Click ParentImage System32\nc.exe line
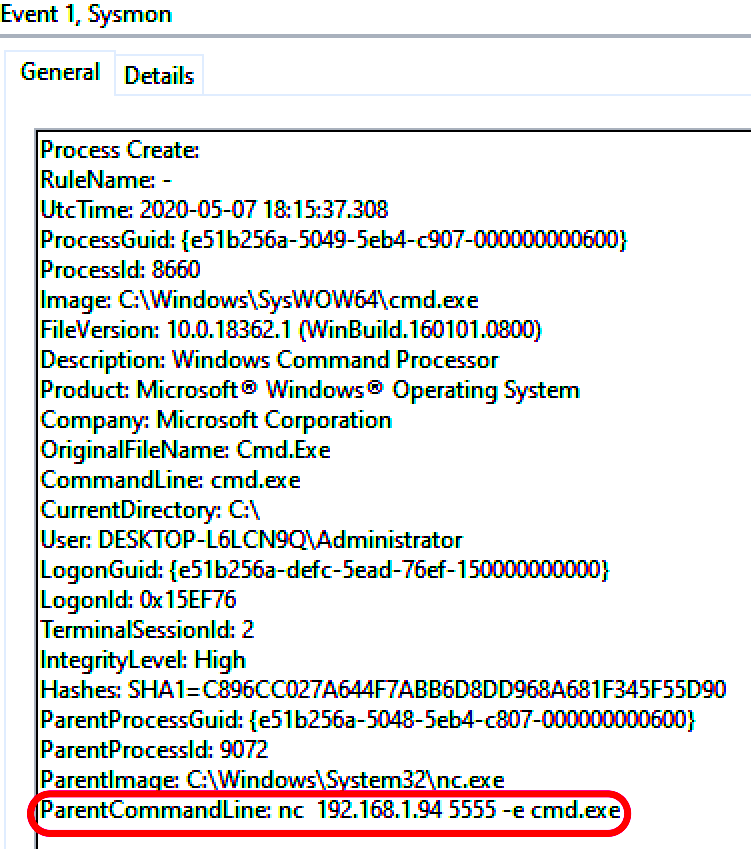This screenshot has width=751, height=849. [272, 780]
